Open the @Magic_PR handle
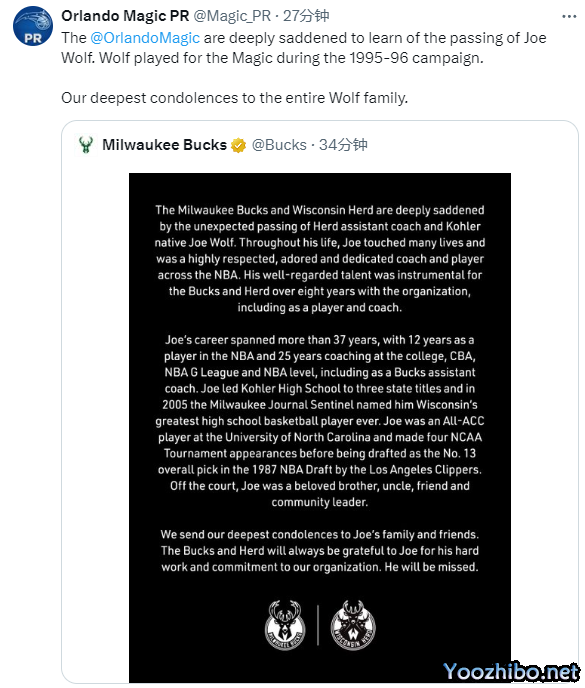The width and height of the screenshot is (585, 688). click(x=232, y=16)
